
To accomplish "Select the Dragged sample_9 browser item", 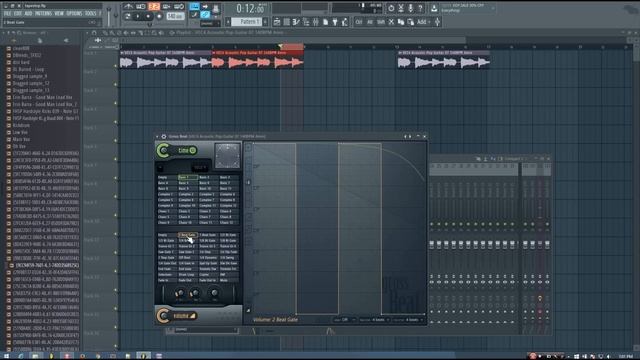I will pyautogui.click(x=30, y=76).
